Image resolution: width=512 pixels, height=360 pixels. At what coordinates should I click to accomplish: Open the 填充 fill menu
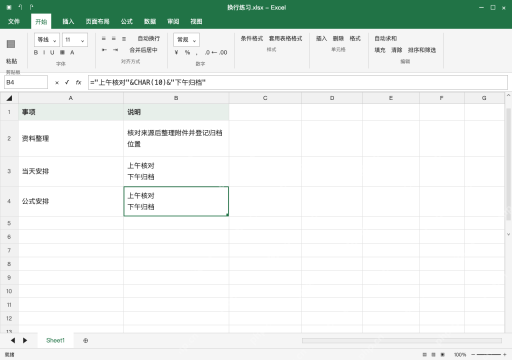coord(380,50)
